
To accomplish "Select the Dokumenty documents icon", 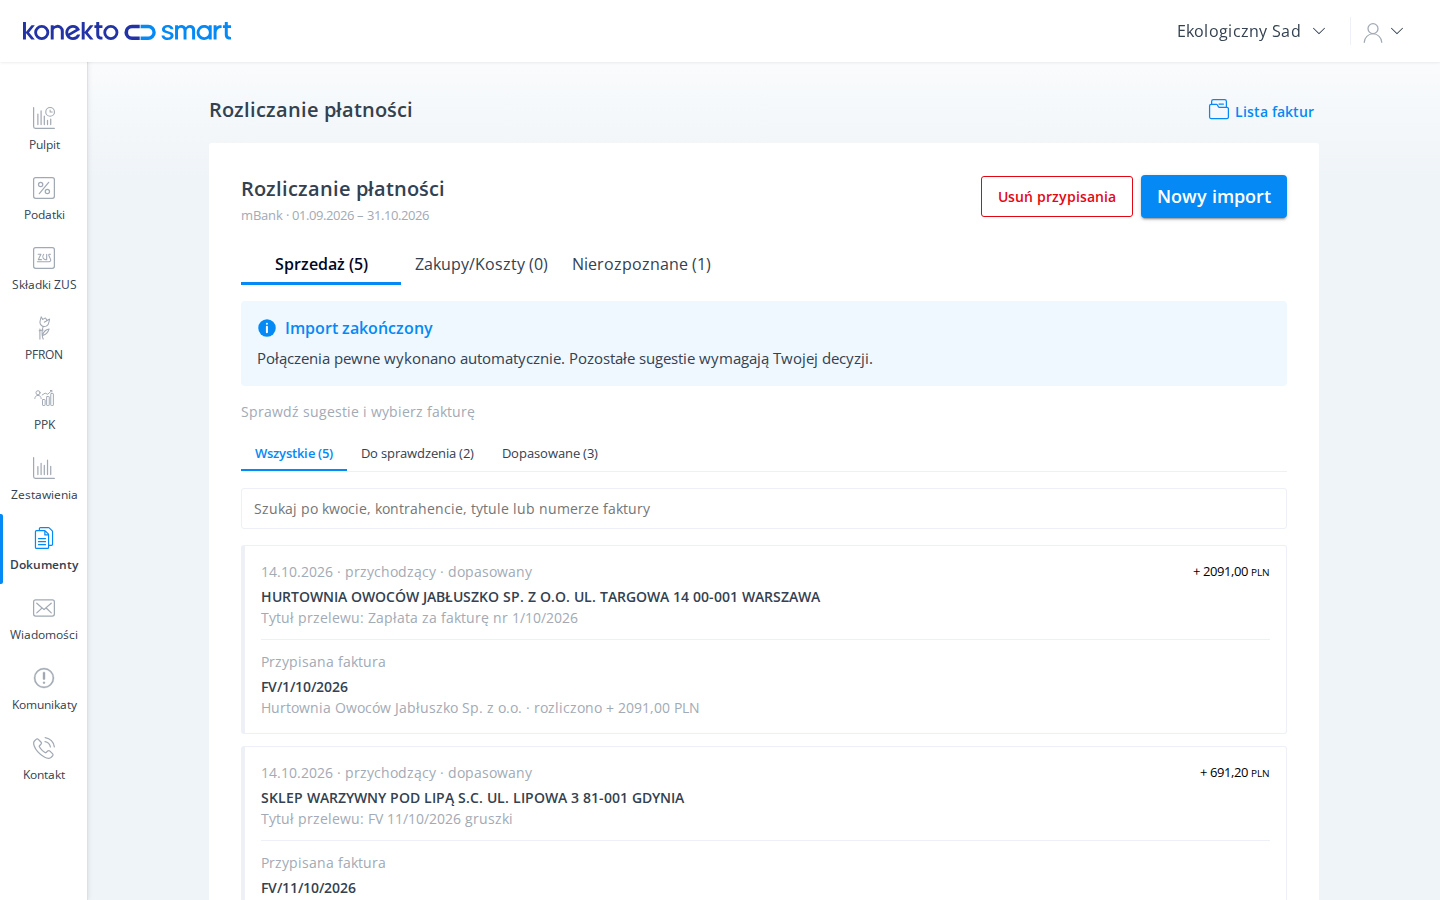I will (x=44, y=538).
